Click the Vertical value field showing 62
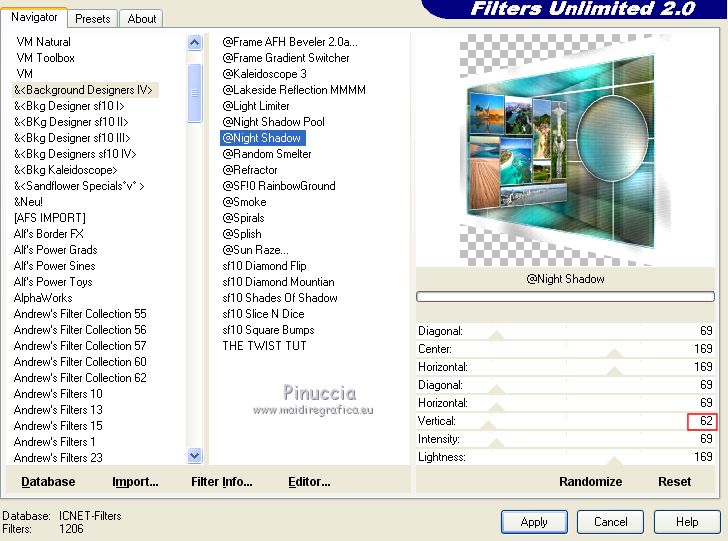The image size is (728, 541). [x=702, y=421]
